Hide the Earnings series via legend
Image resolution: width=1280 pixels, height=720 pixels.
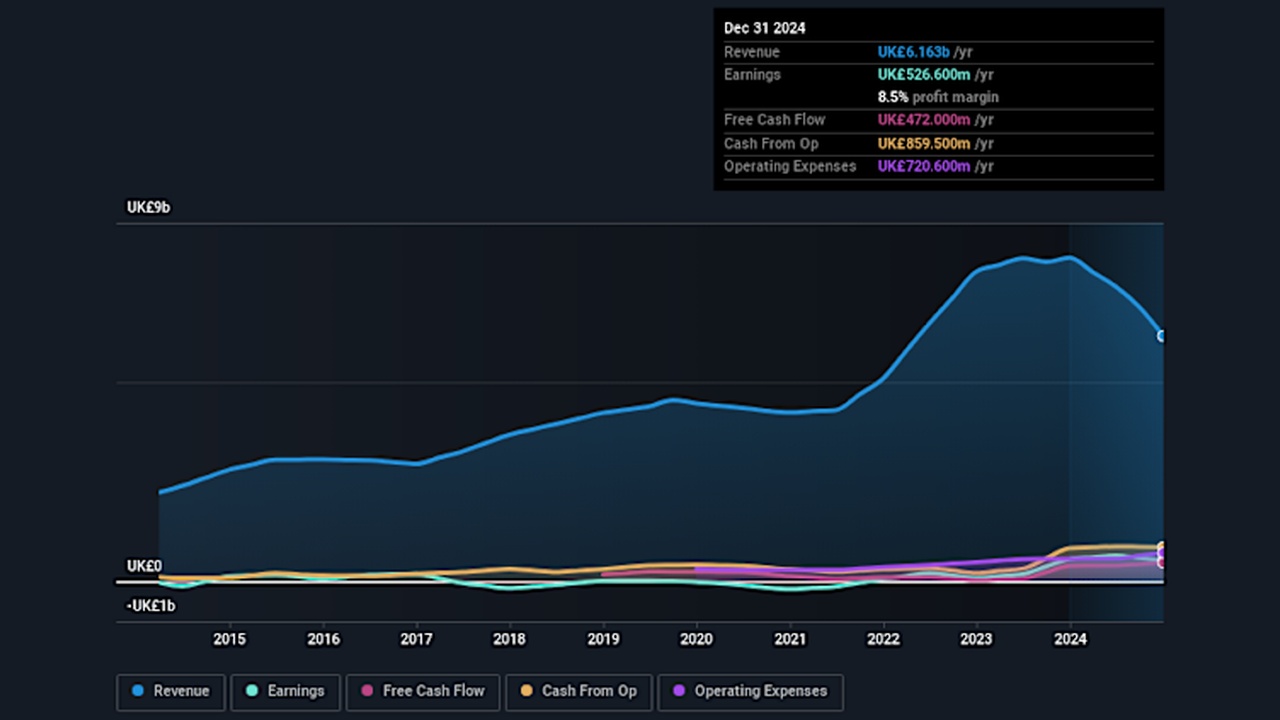285,691
